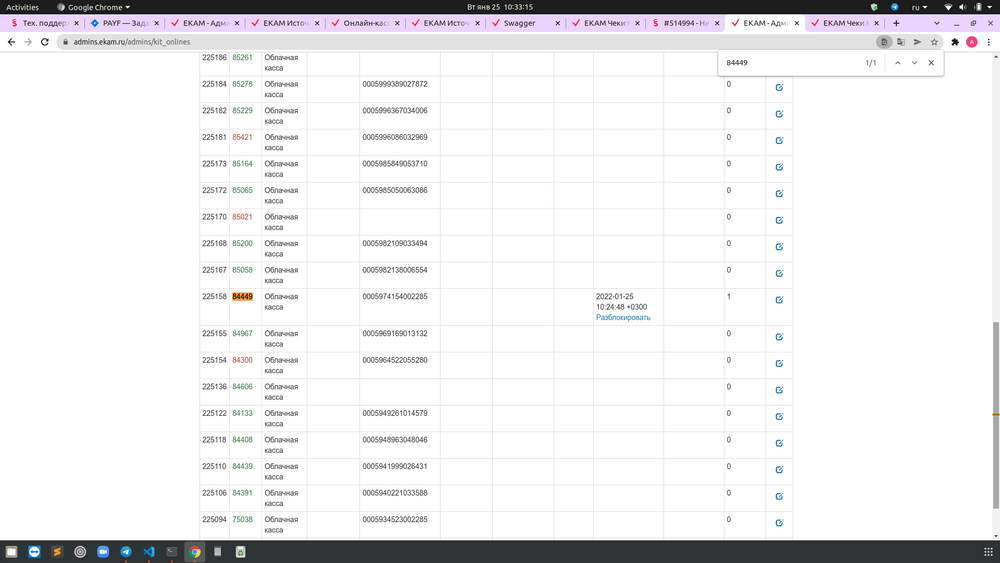
Task: Reload the current page
Action: pos(45,42)
